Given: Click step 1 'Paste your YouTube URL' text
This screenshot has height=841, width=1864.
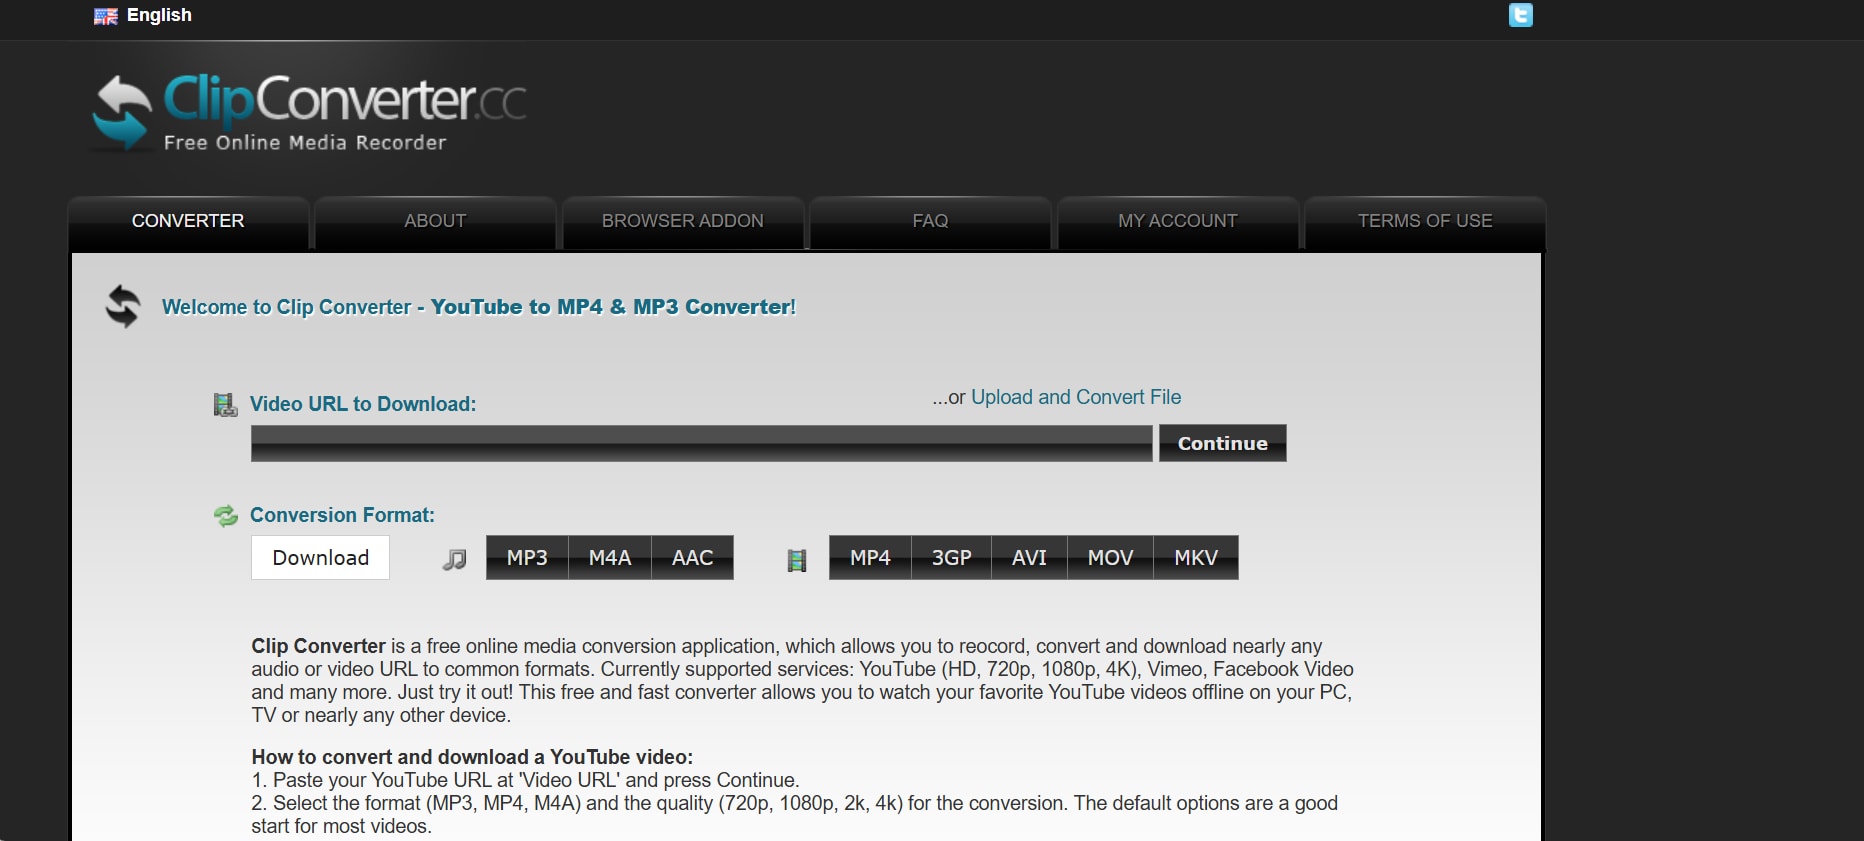Looking at the screenshot, I should pos(525,780).
